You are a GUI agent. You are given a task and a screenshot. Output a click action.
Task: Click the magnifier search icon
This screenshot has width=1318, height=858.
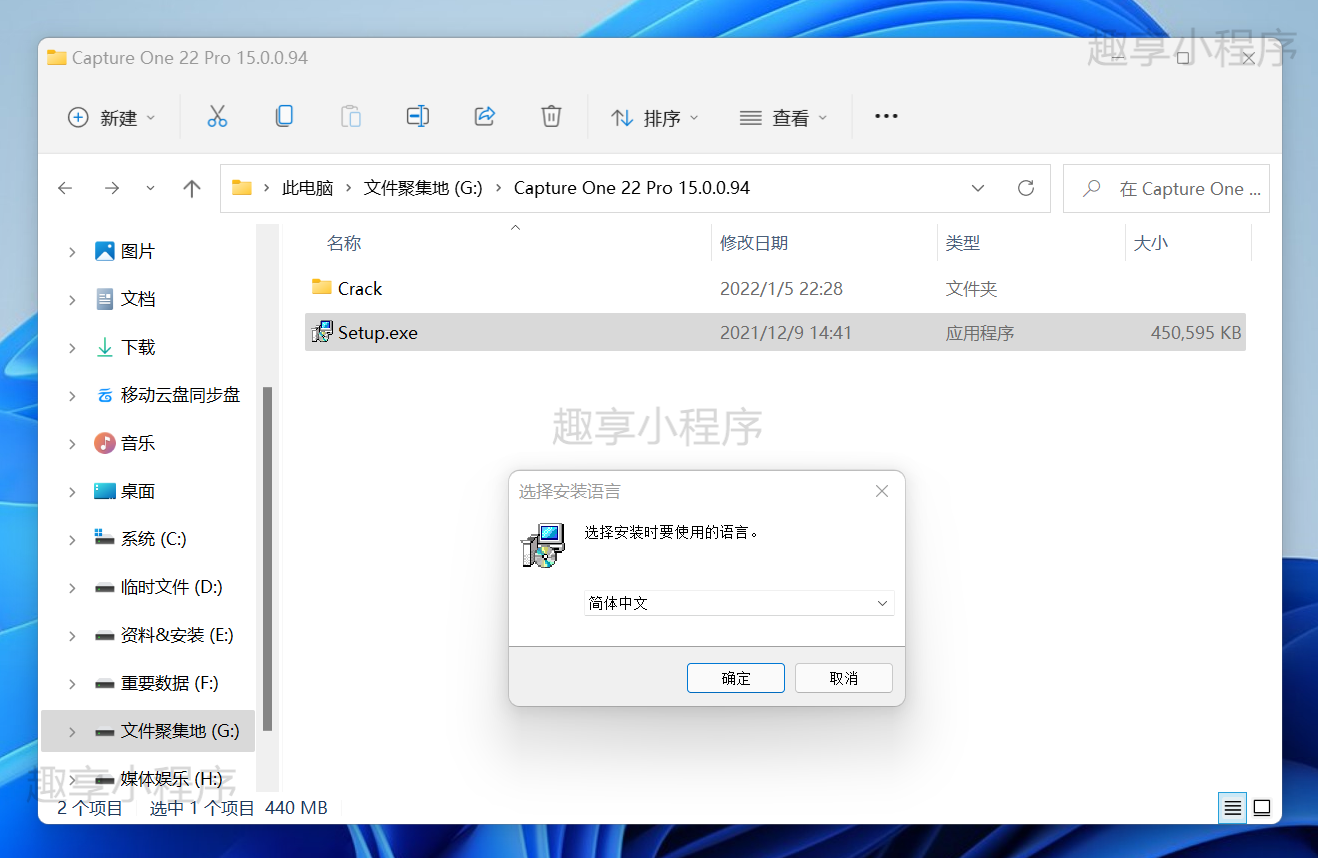point(1092,188)
